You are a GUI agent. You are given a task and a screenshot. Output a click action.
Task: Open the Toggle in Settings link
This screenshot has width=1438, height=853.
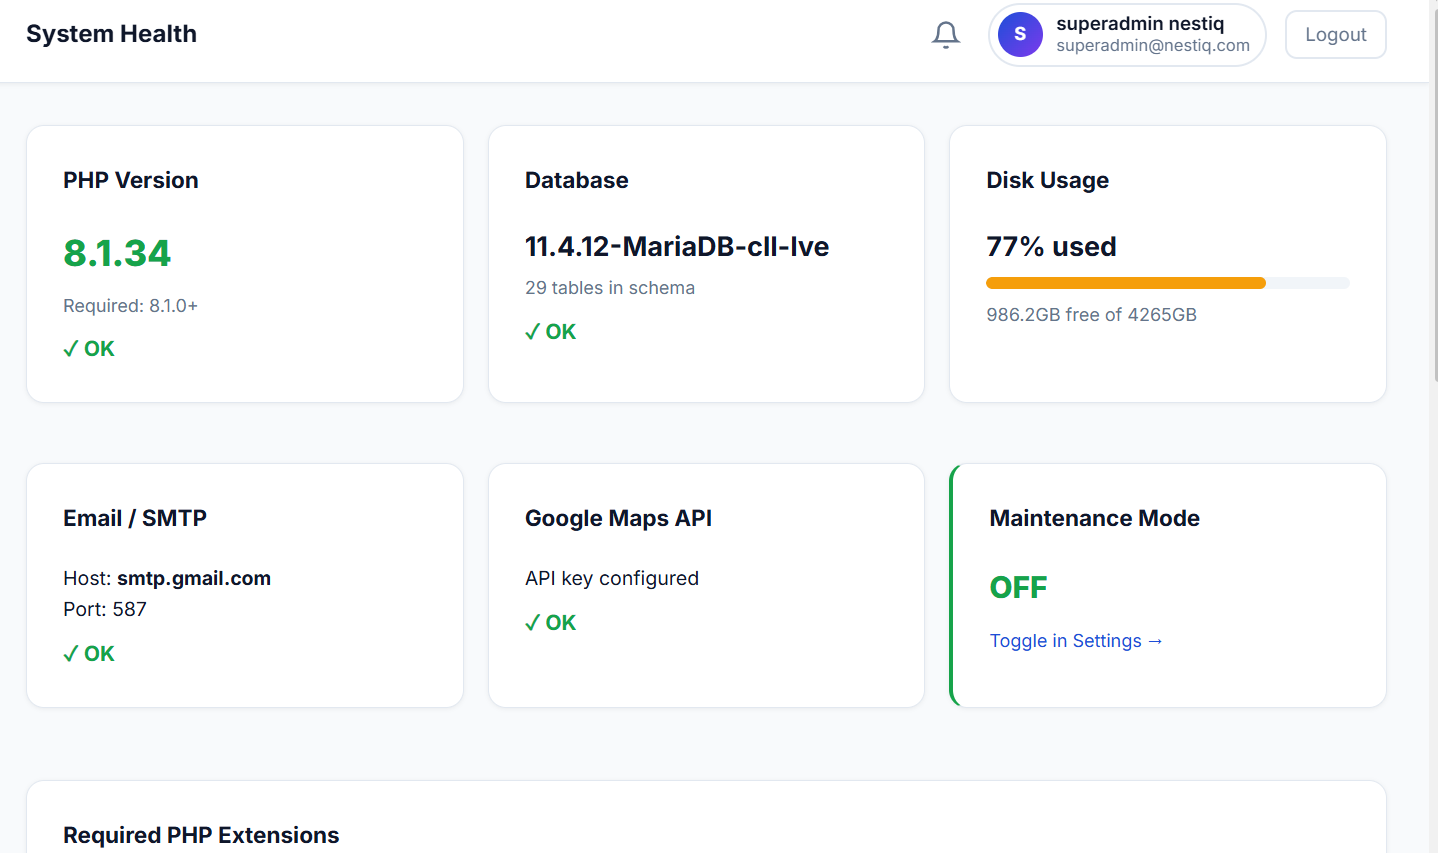tap(1076, 641)
